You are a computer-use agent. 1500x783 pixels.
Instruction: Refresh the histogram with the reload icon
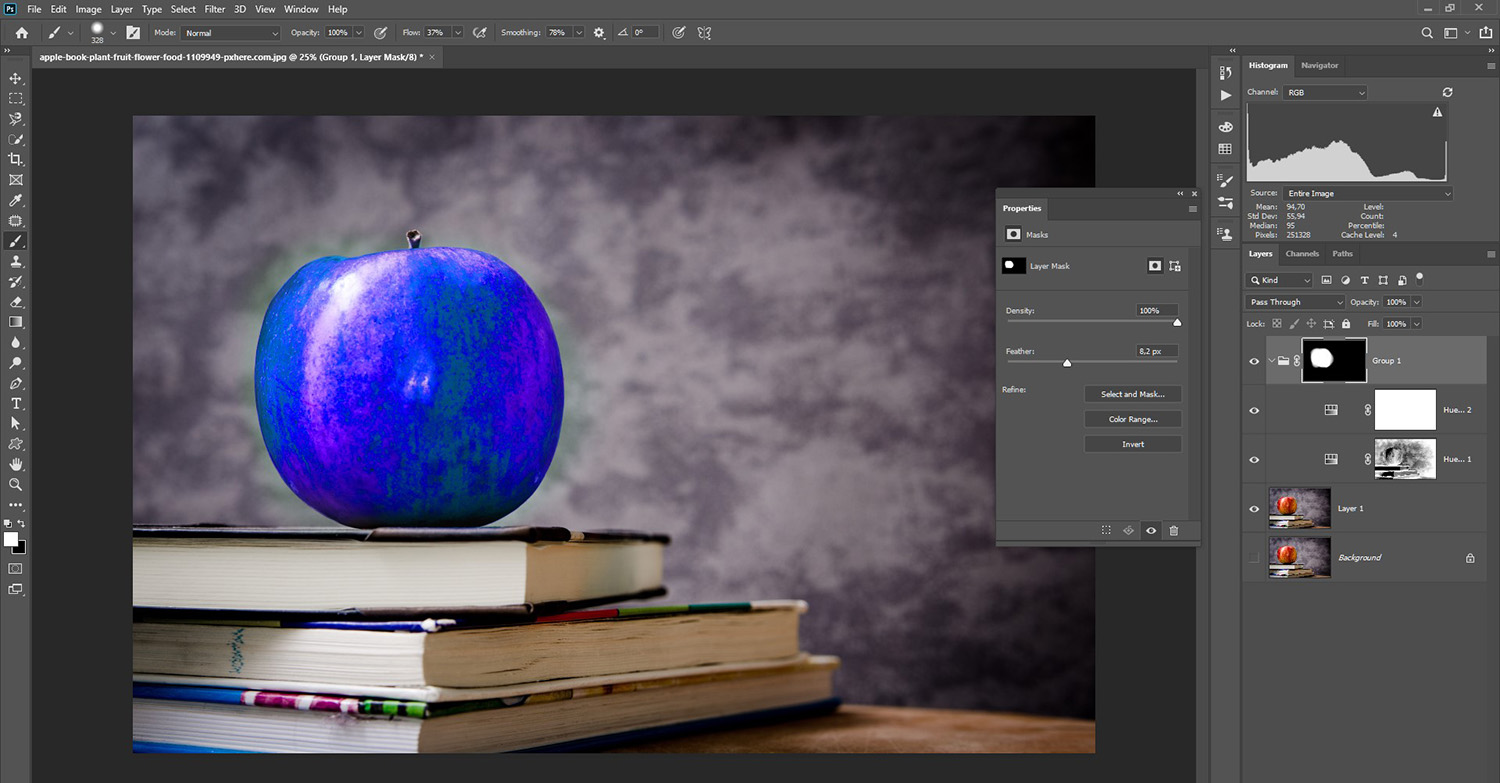tap(1447, 92)
